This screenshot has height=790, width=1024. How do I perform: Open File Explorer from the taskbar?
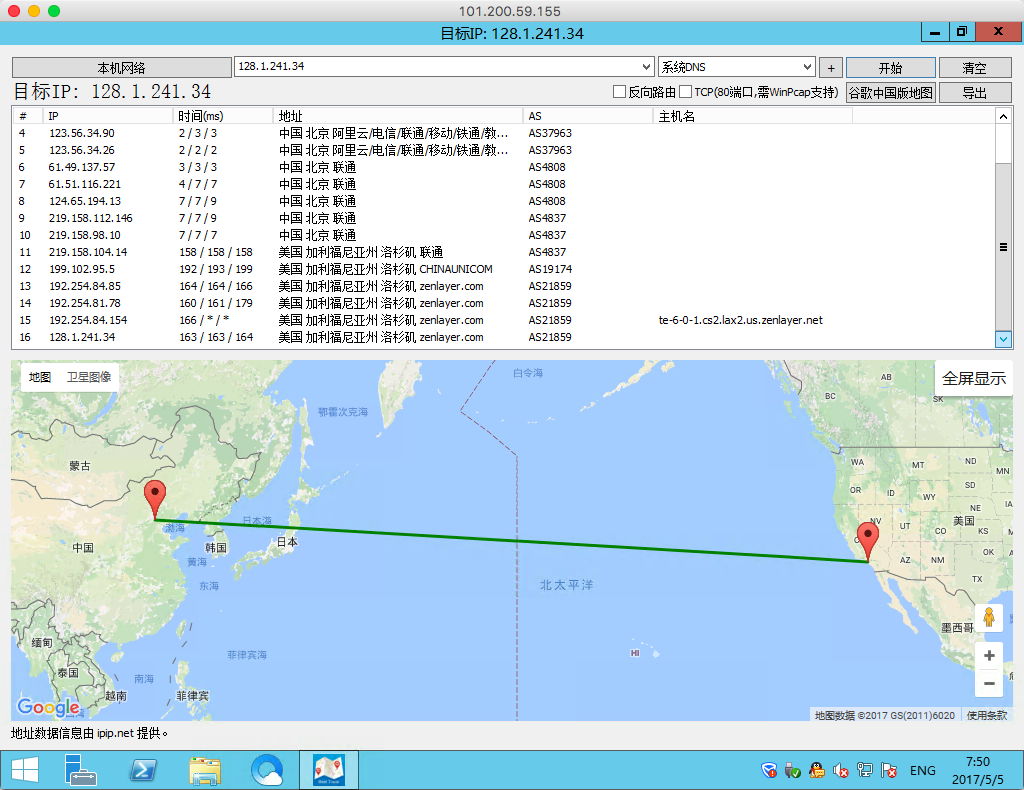tap(205, 771)
